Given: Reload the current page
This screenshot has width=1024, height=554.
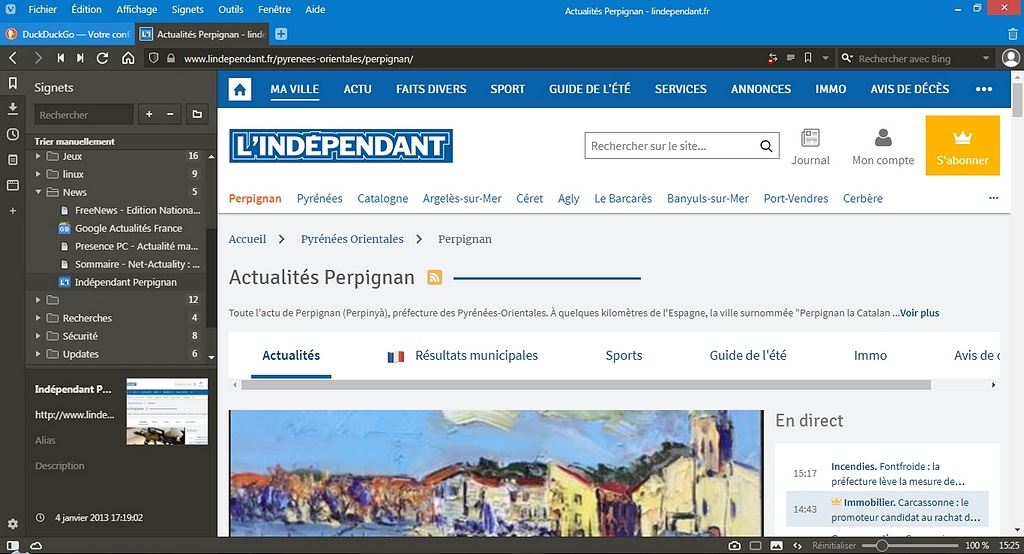Looking at the screenshot, I should 103,58.
